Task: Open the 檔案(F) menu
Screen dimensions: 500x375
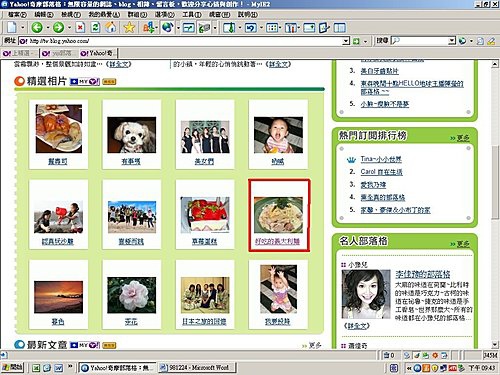Action: click(x=17, y=14)
